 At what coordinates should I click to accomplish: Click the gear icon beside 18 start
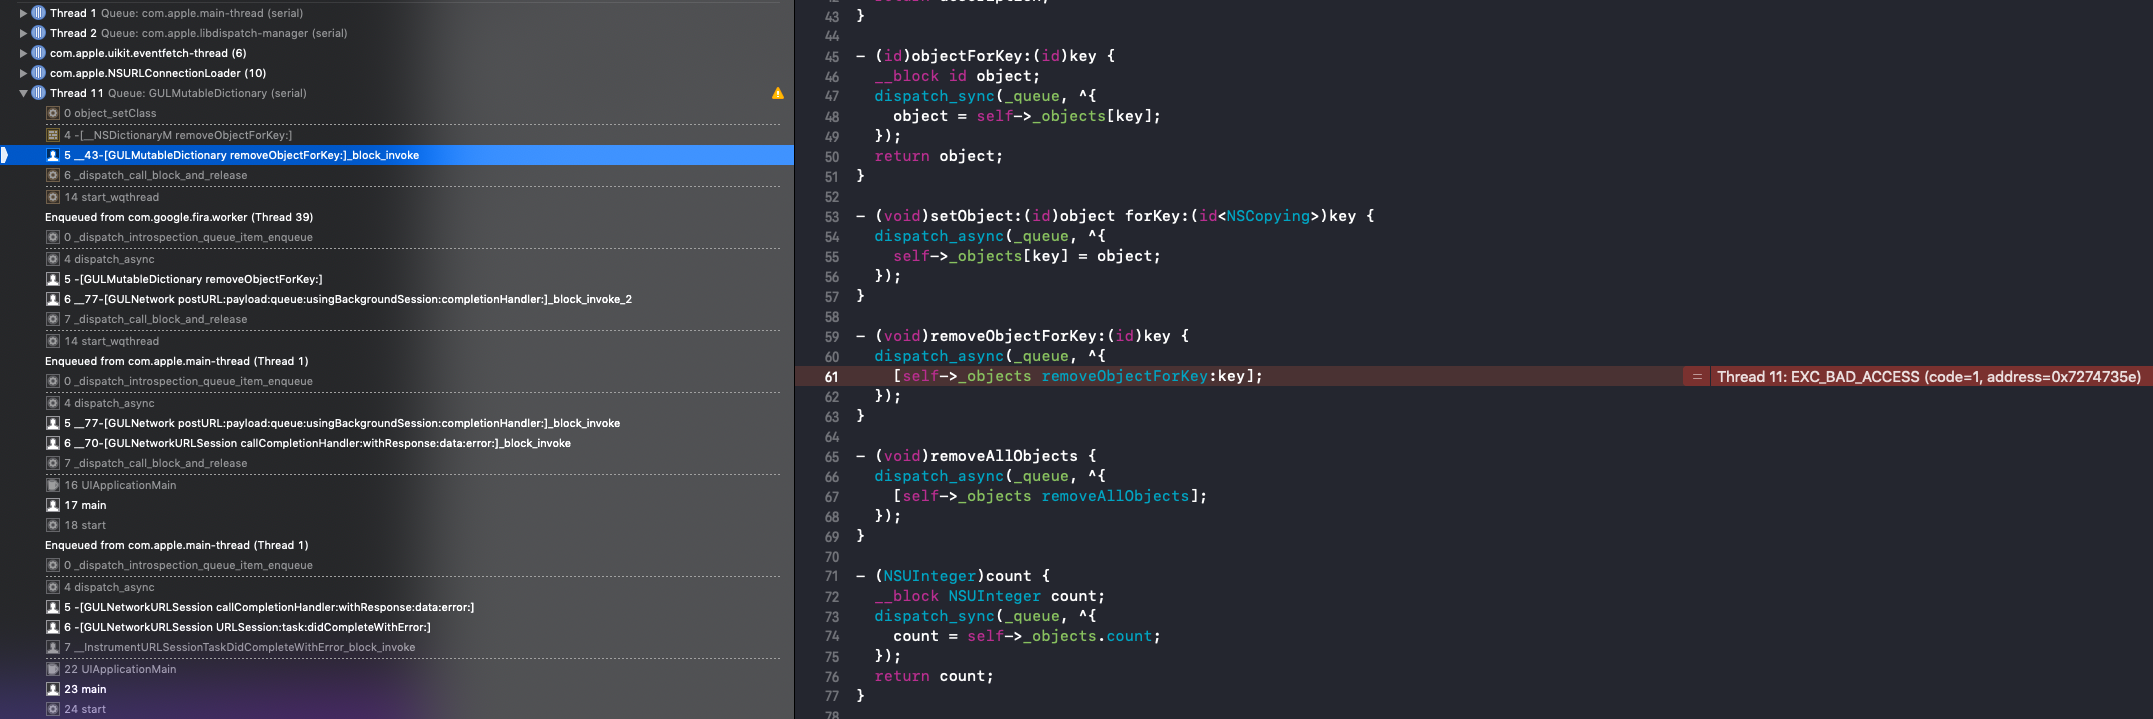53,525
